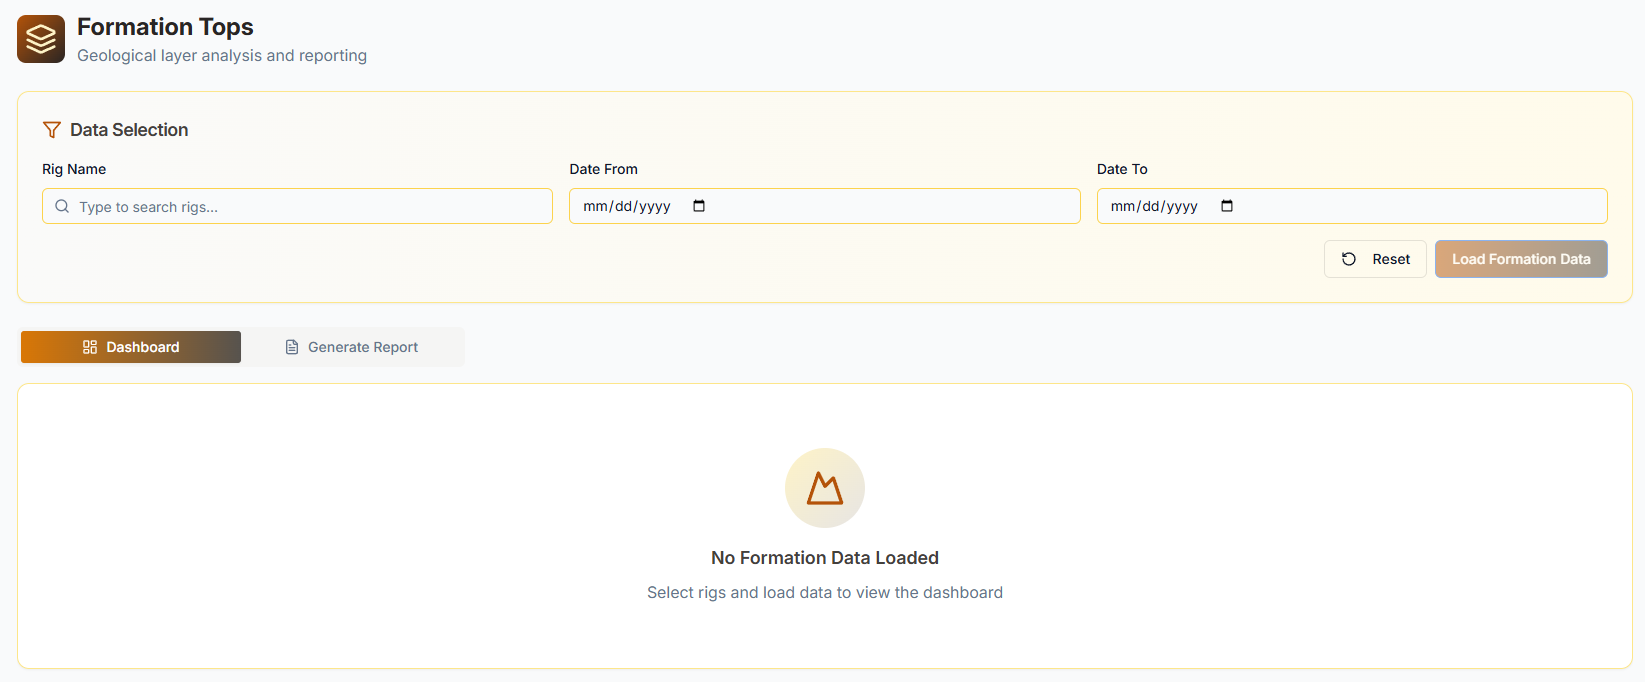Open the Date From calendar picker icon
Screen dimensions: 1645x682
point(699,206)
